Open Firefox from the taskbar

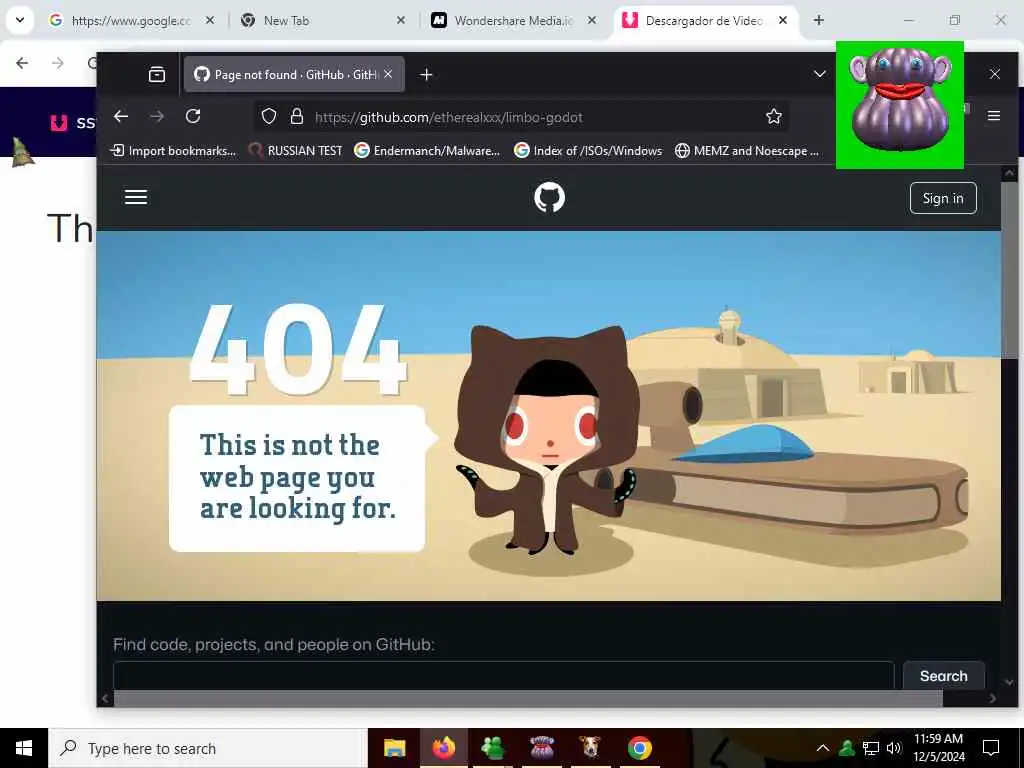(x=443, y=748)
